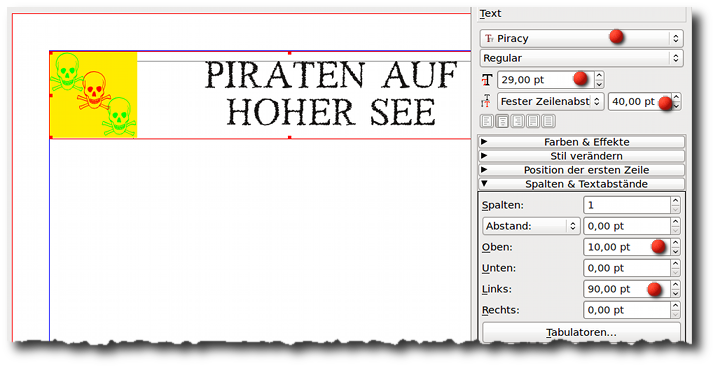Align text right with third alignment icon
The width and height of the screenshot is (715, 382).
518,121
